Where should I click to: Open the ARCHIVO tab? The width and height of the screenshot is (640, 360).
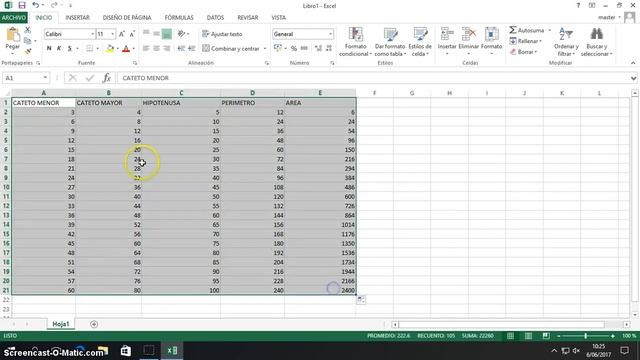13,18
